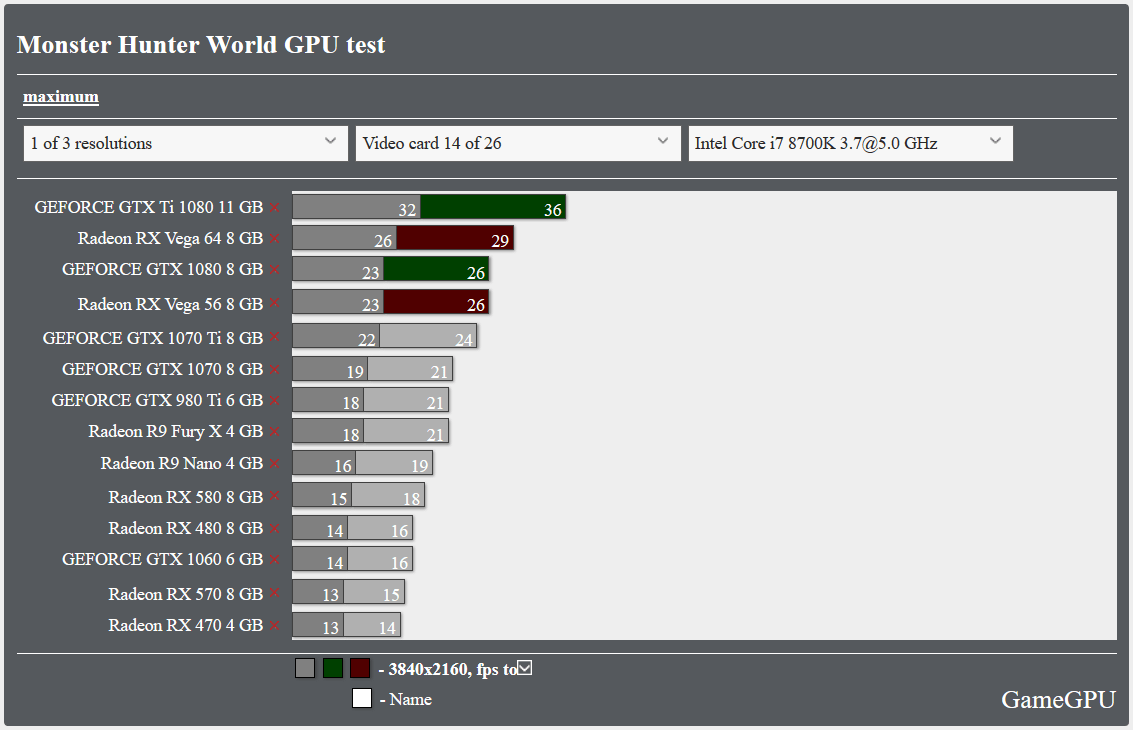Click the 'Monster Hunter World GPU test' title
Screen dimensions: 1133x730
pyautogui.click(x=201, y=45)
